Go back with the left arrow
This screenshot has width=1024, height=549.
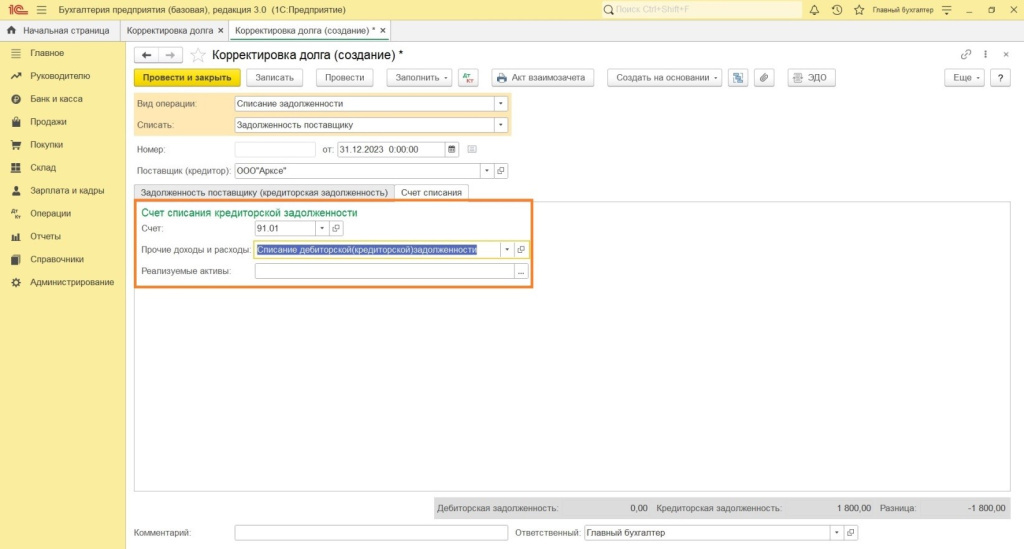[147, 55]
